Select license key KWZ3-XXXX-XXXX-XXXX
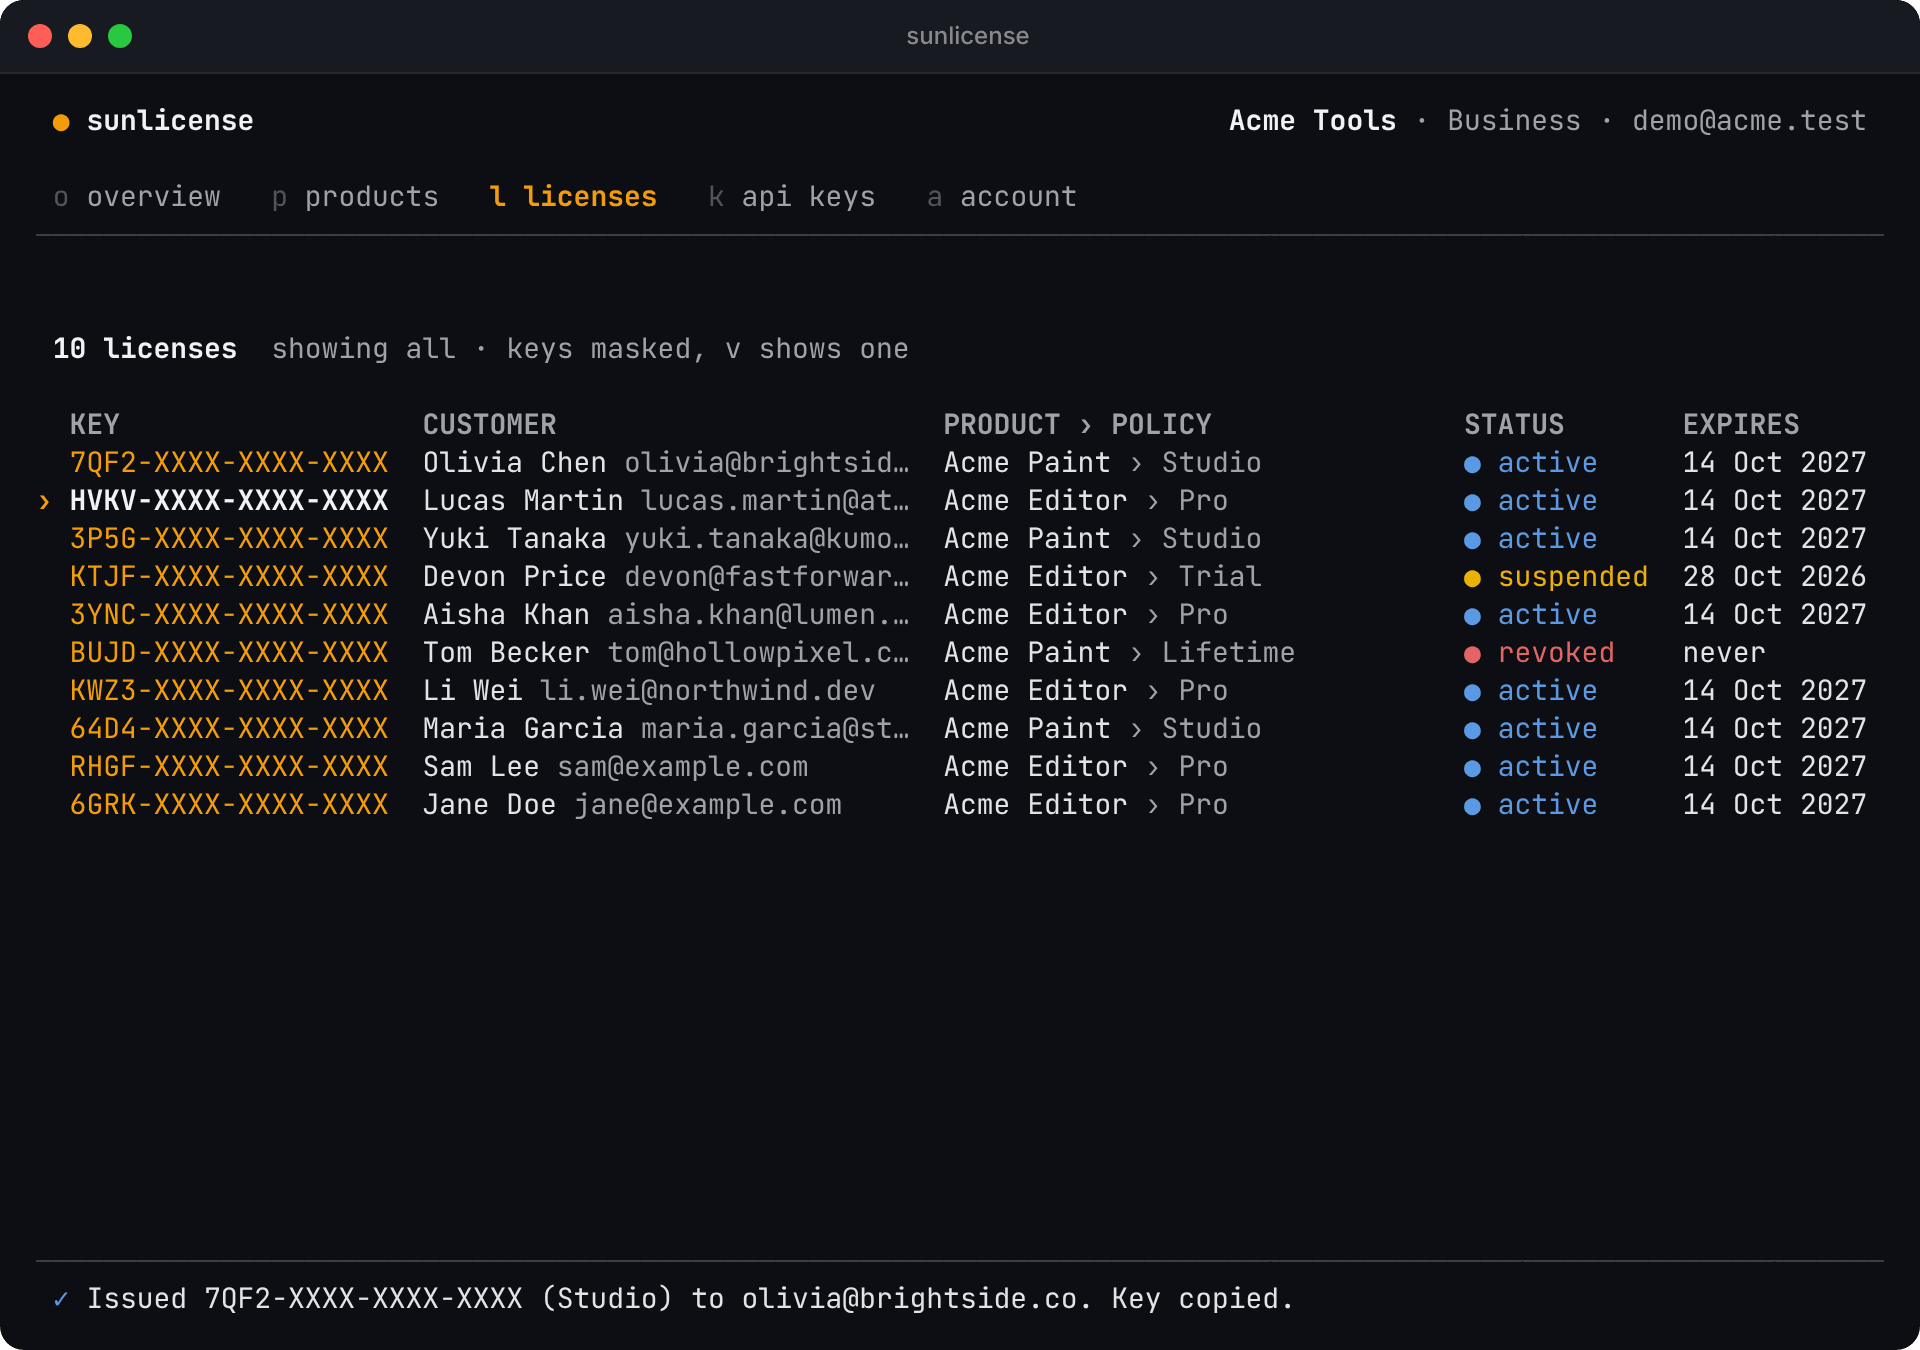 [x=229, y=691]
